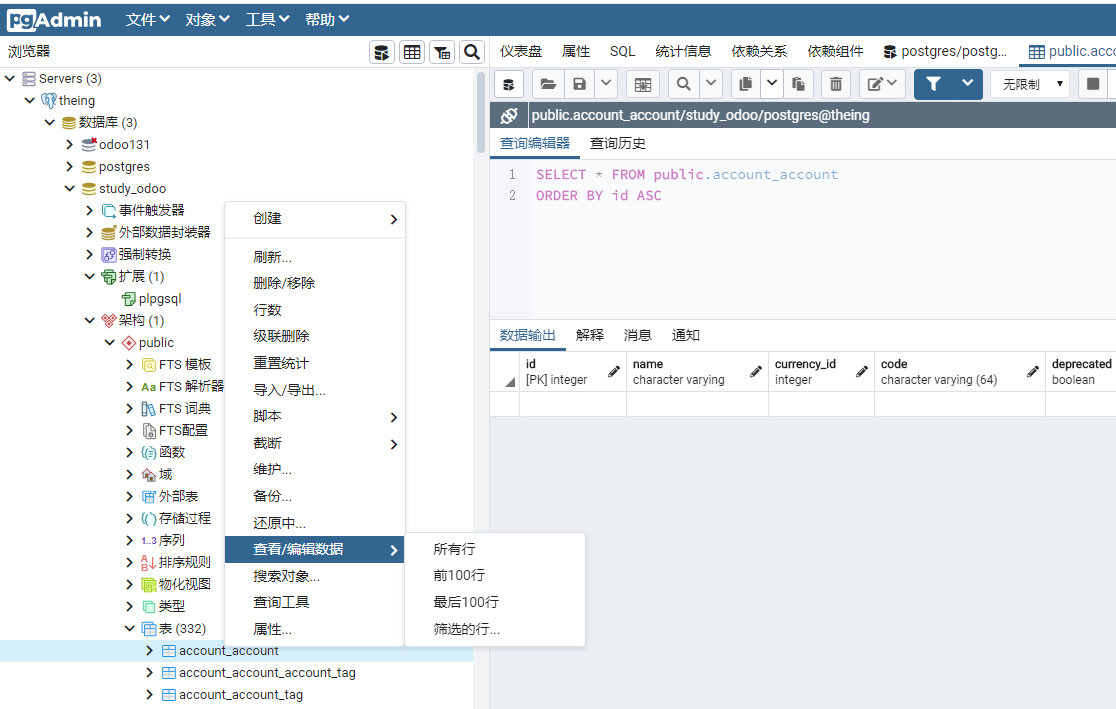Open the 对象 menu
Viewport: 1116px width, 709px height.
point(207,20)
